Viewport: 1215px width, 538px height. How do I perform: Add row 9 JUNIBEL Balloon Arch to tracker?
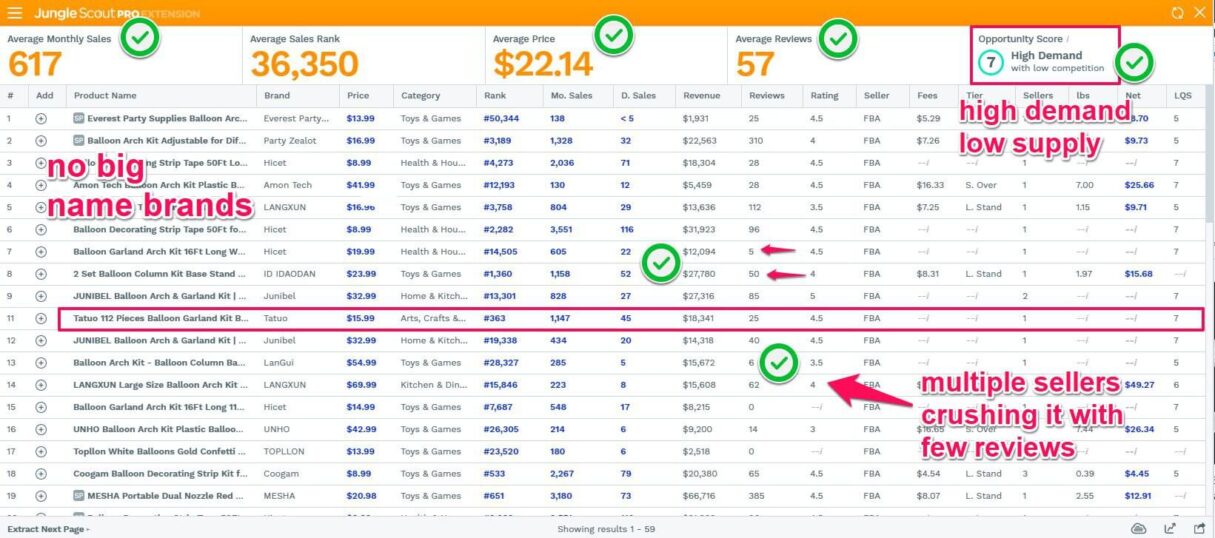click(41, 296)
